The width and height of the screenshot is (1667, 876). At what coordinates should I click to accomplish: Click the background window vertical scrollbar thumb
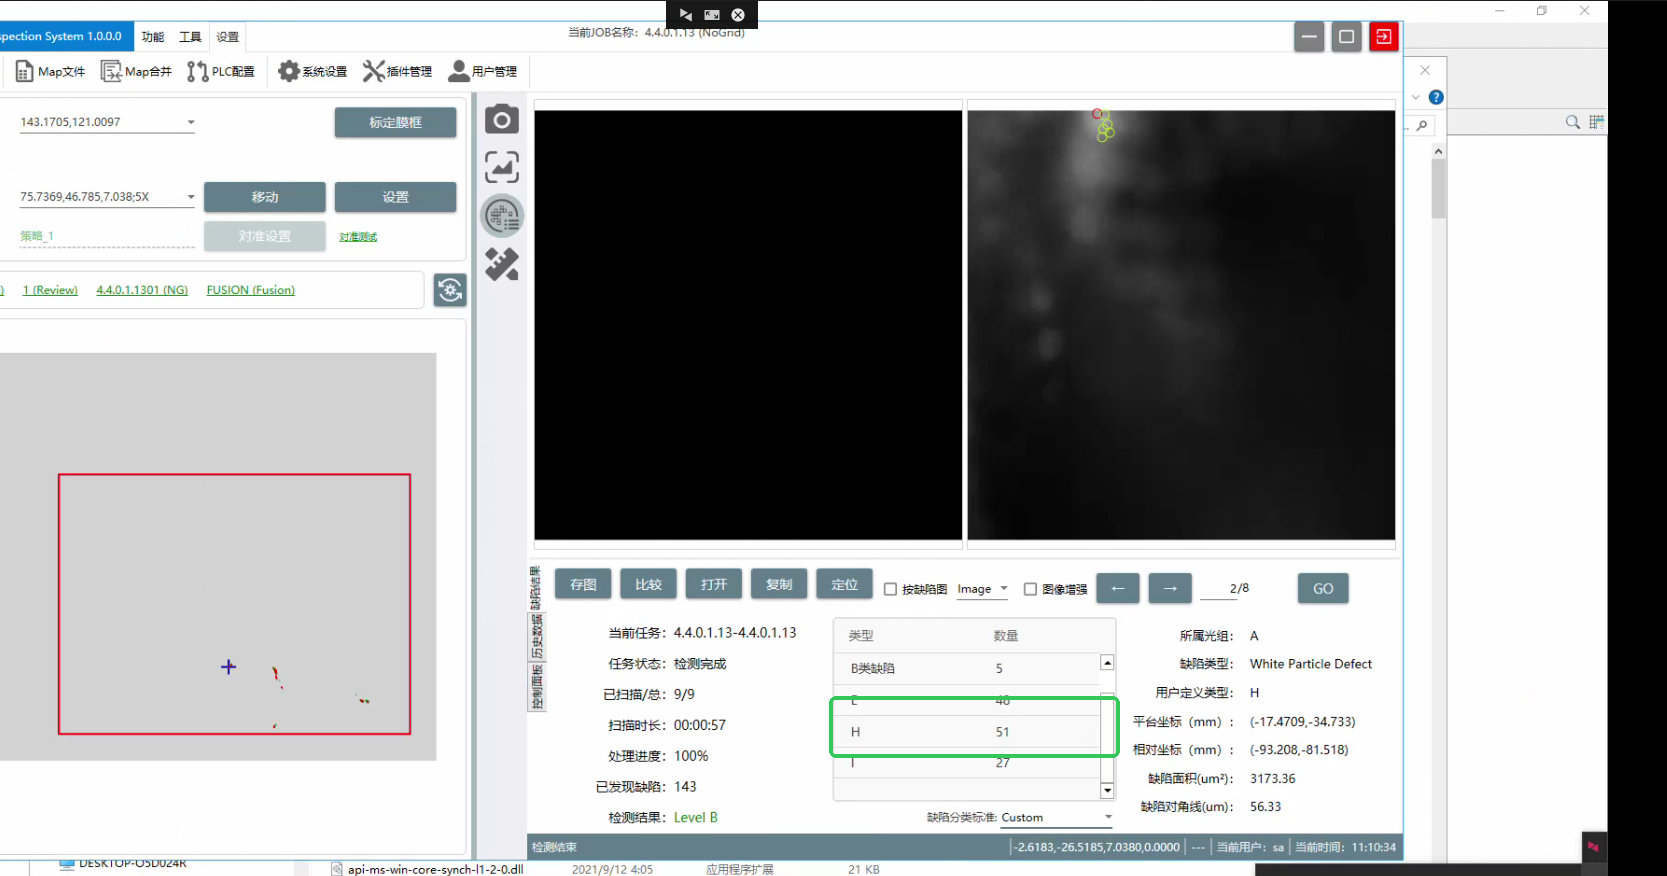point(1438,189)
